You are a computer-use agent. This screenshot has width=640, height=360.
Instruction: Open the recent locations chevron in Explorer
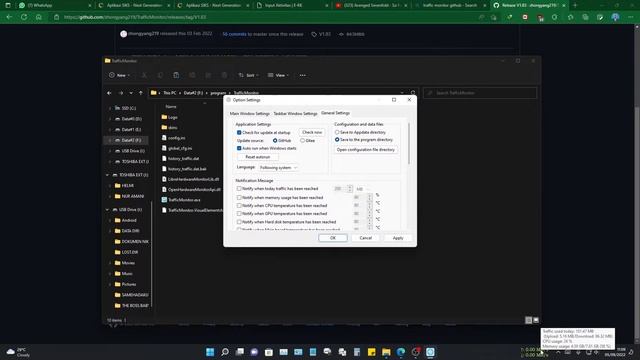(131, 93)
